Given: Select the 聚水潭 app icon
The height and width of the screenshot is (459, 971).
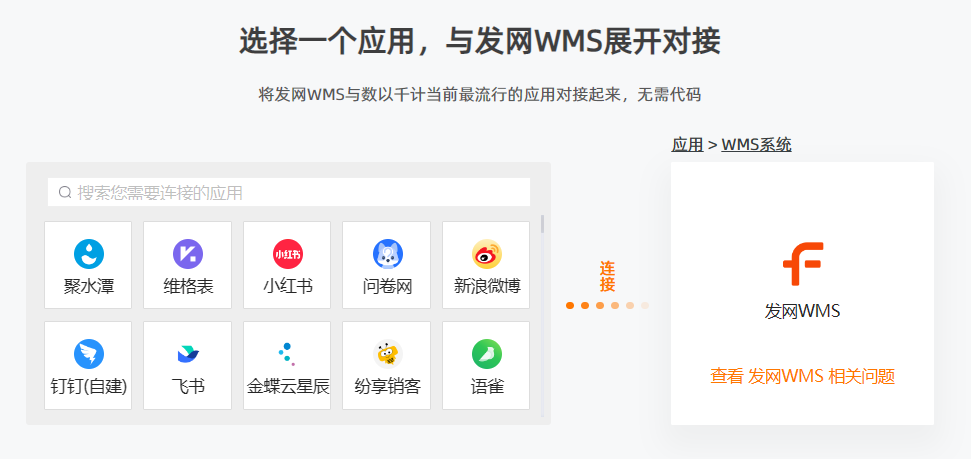Looking at the screenshot, I should point(89,254).
